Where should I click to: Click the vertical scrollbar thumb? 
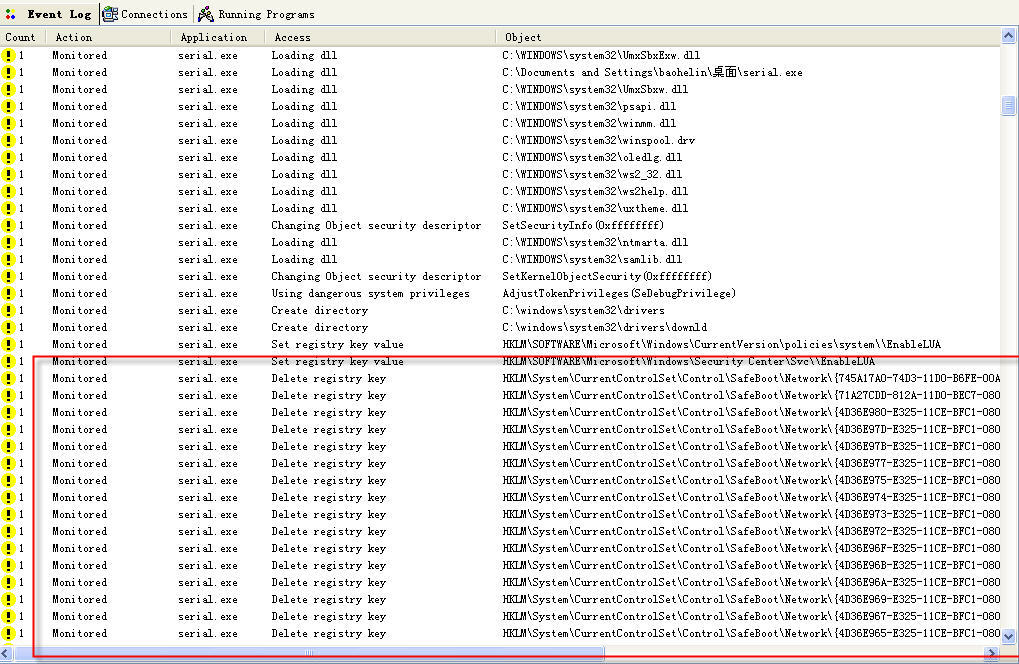pos(1009,106)
